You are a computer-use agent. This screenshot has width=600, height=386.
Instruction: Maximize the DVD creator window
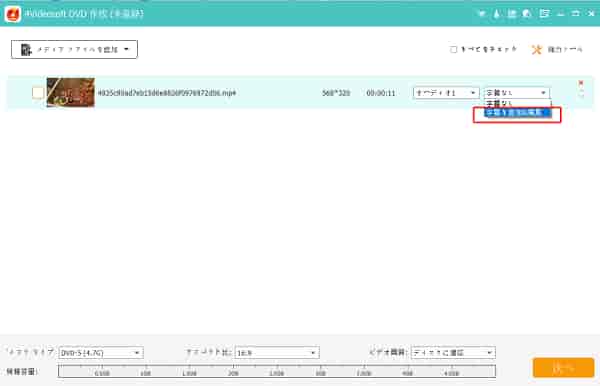[x=576, y=14]
